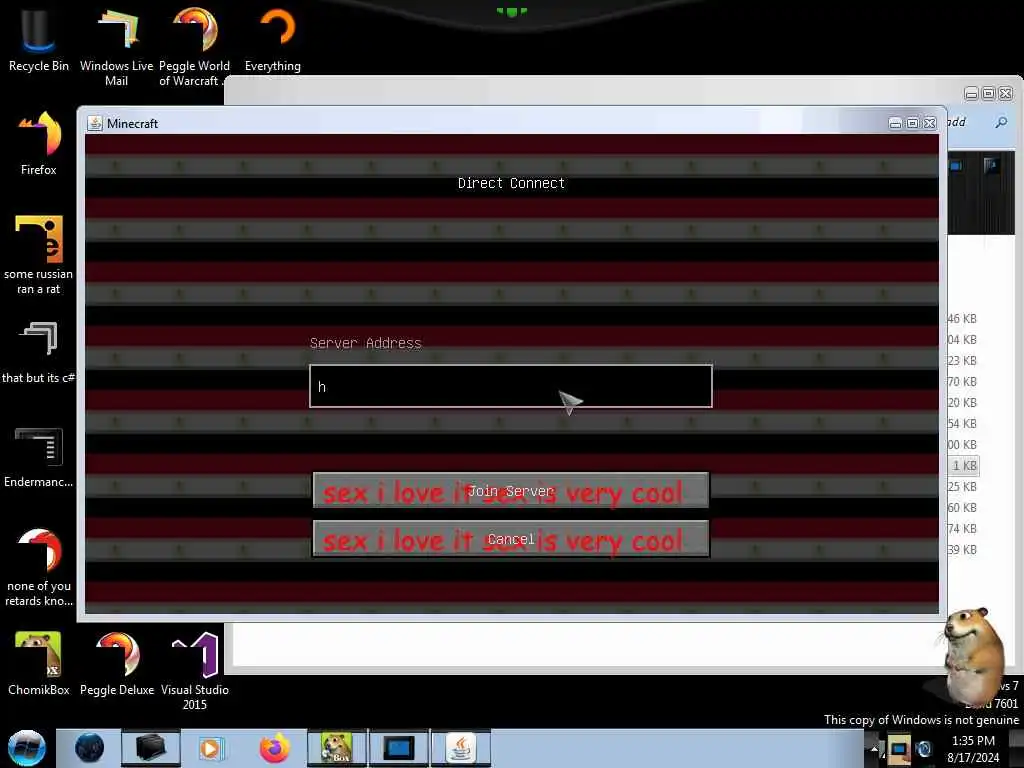Viewport: 1024px width, 768px height.
Task: Switch to the Java Minecraft taskbar button
Action: tap(461, 748)
